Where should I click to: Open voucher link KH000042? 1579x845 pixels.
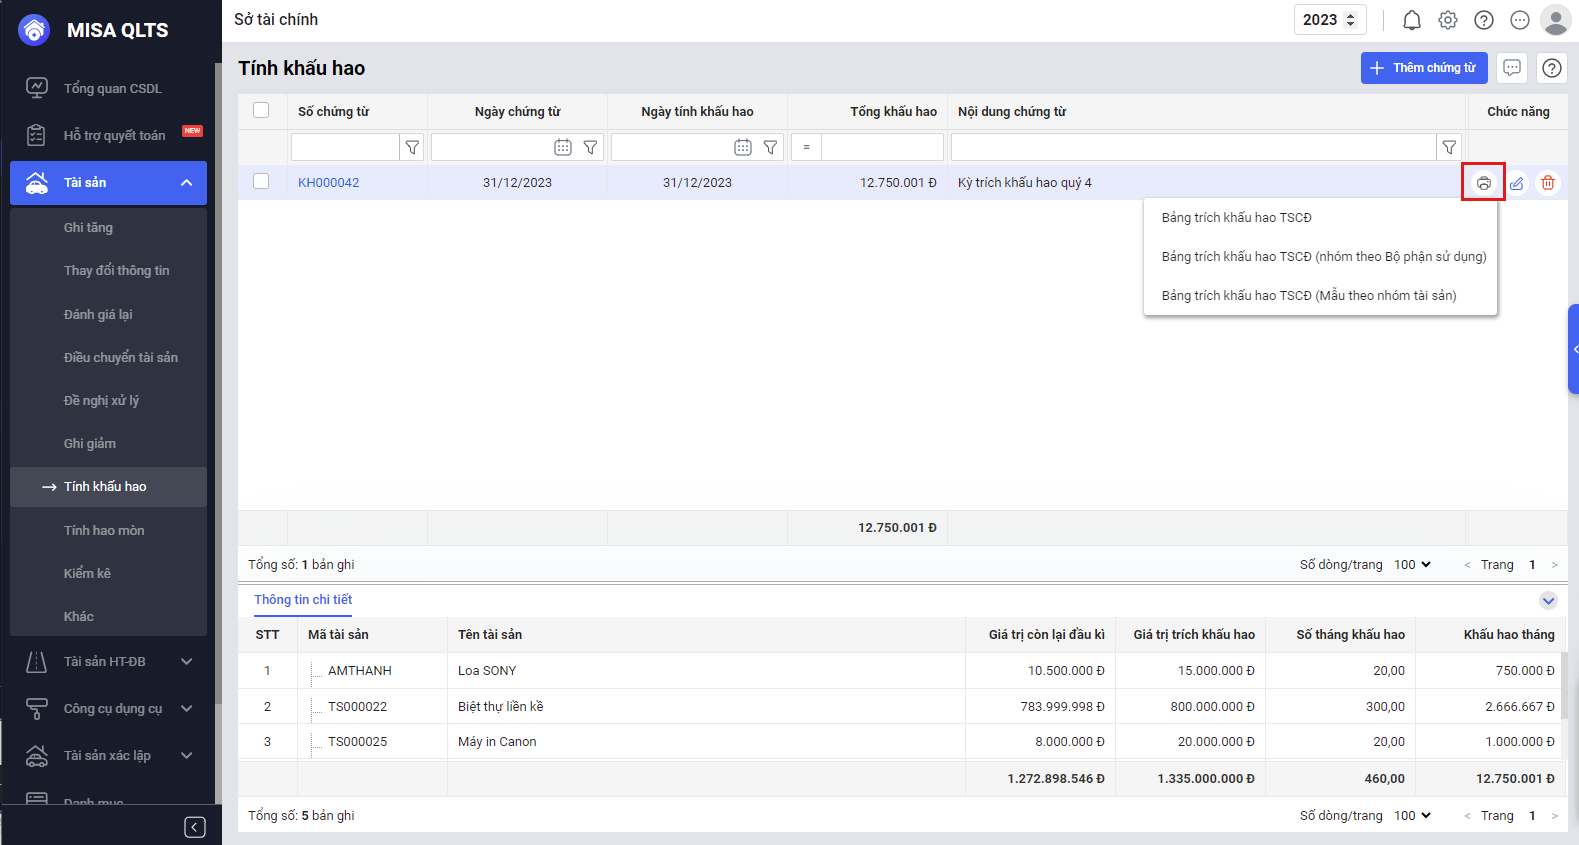[x=328, y=183]
